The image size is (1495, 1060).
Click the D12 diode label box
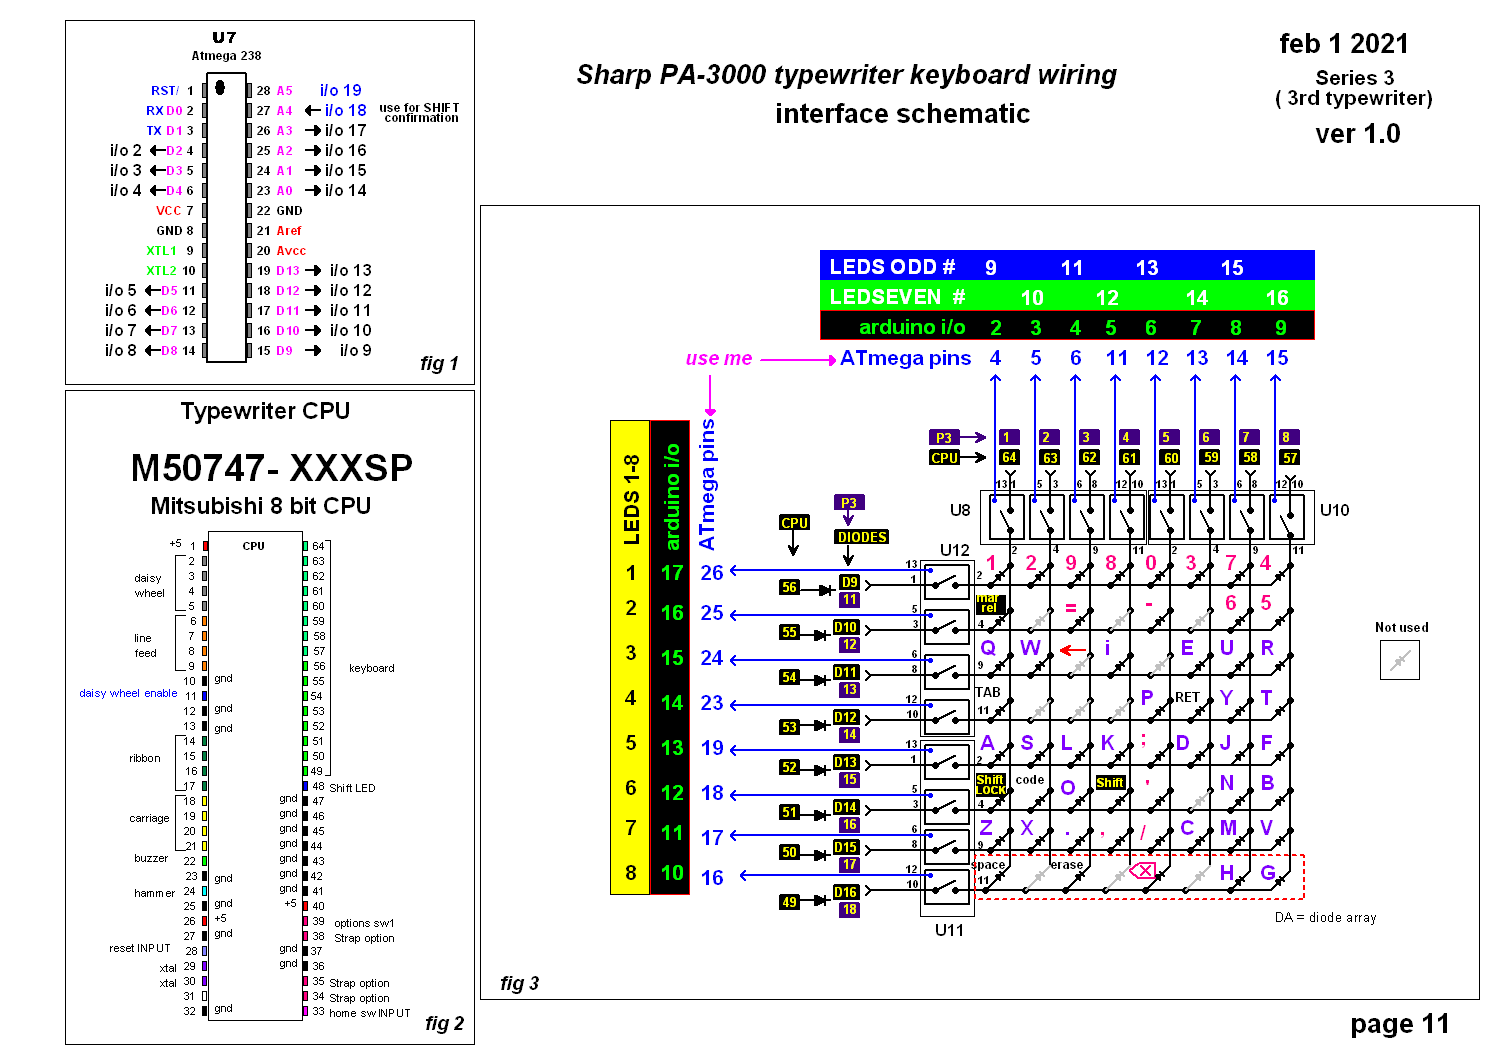tap(846, 717)
